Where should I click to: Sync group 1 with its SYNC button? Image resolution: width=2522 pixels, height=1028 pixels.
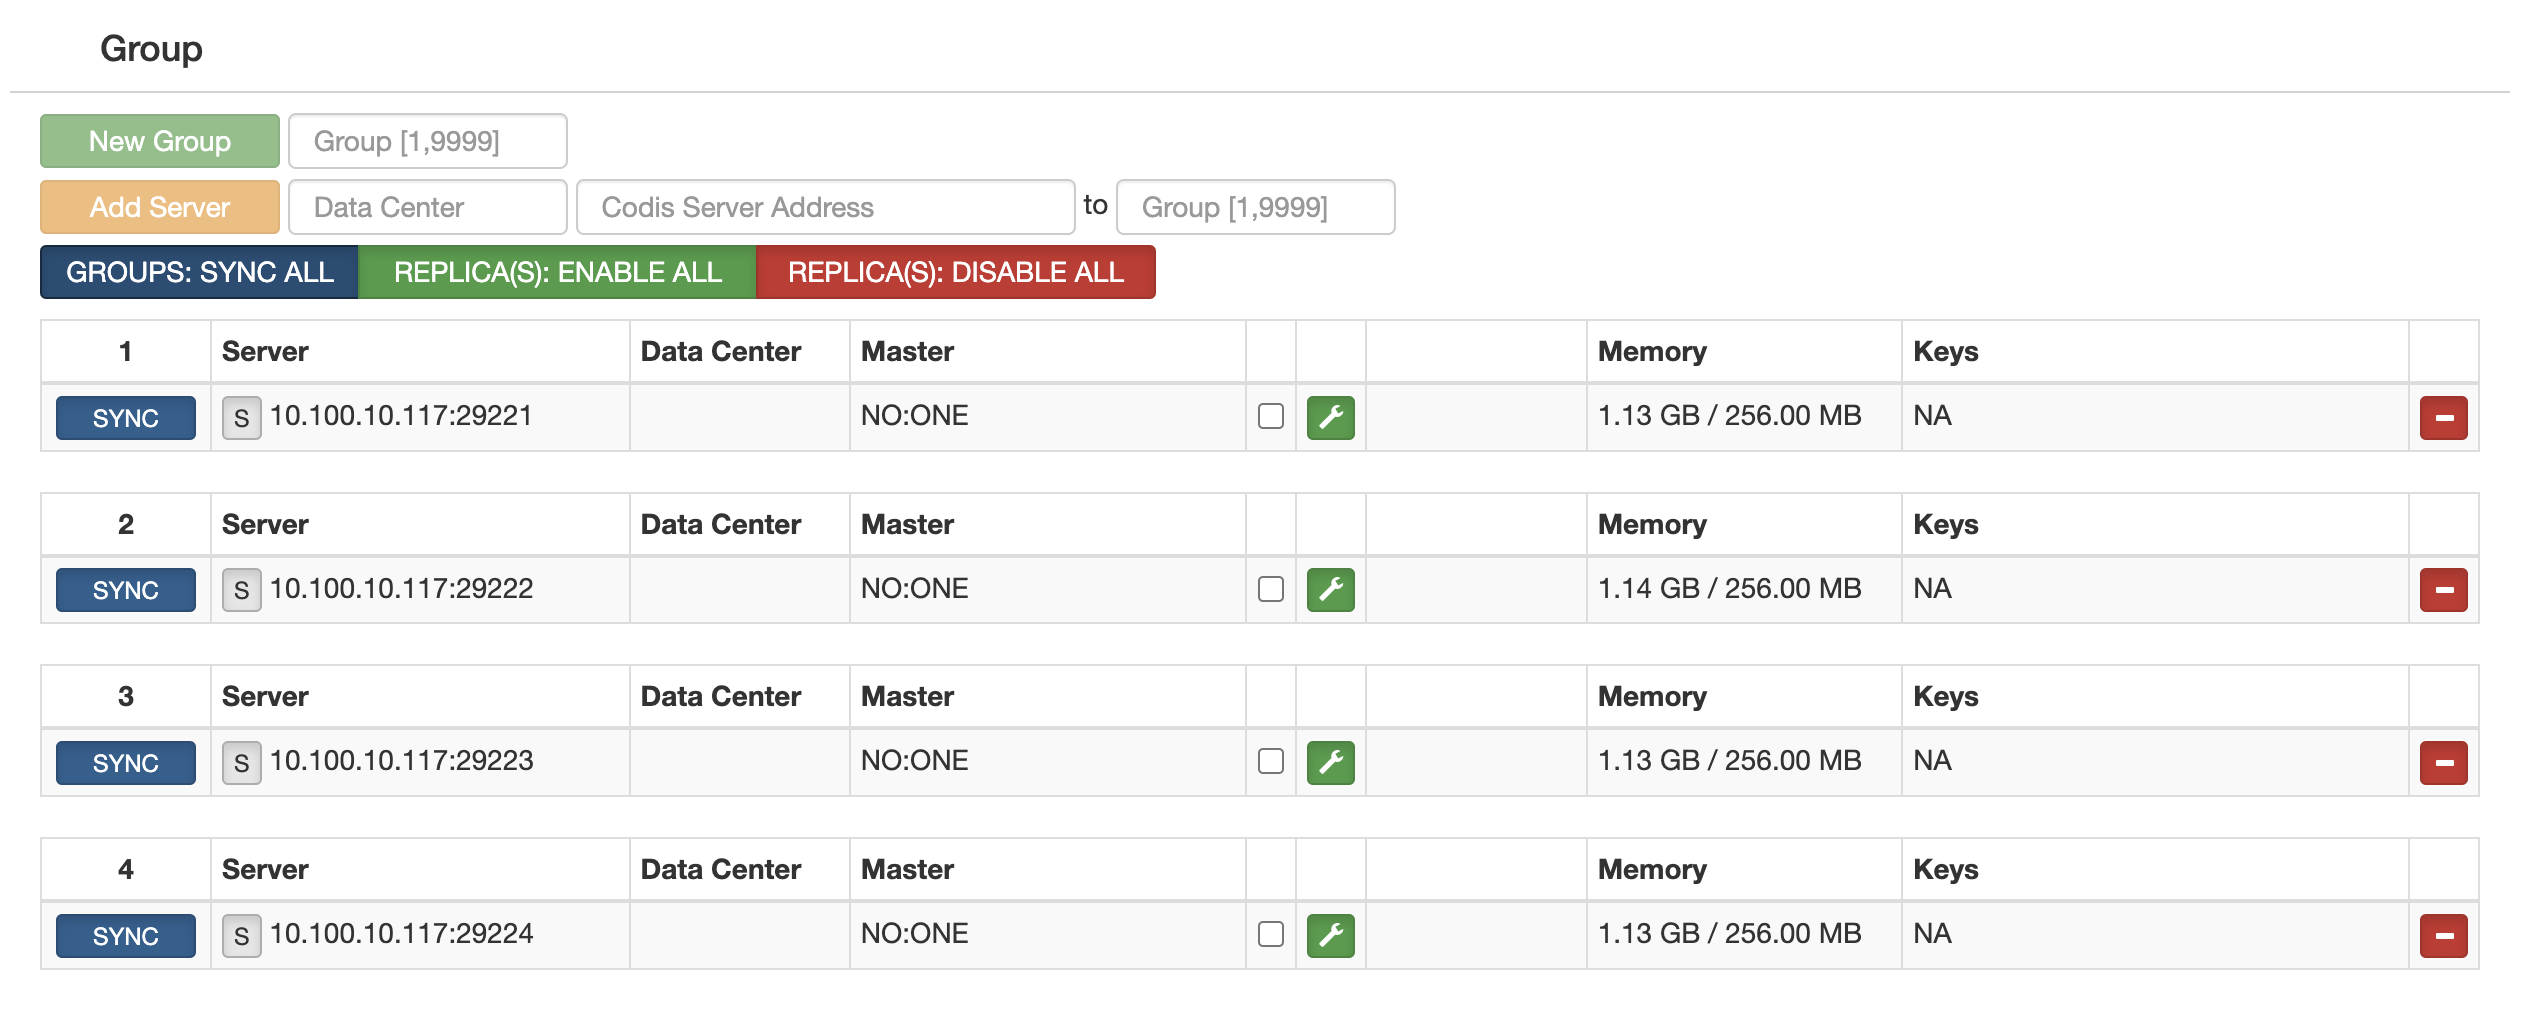coord(125,418)
